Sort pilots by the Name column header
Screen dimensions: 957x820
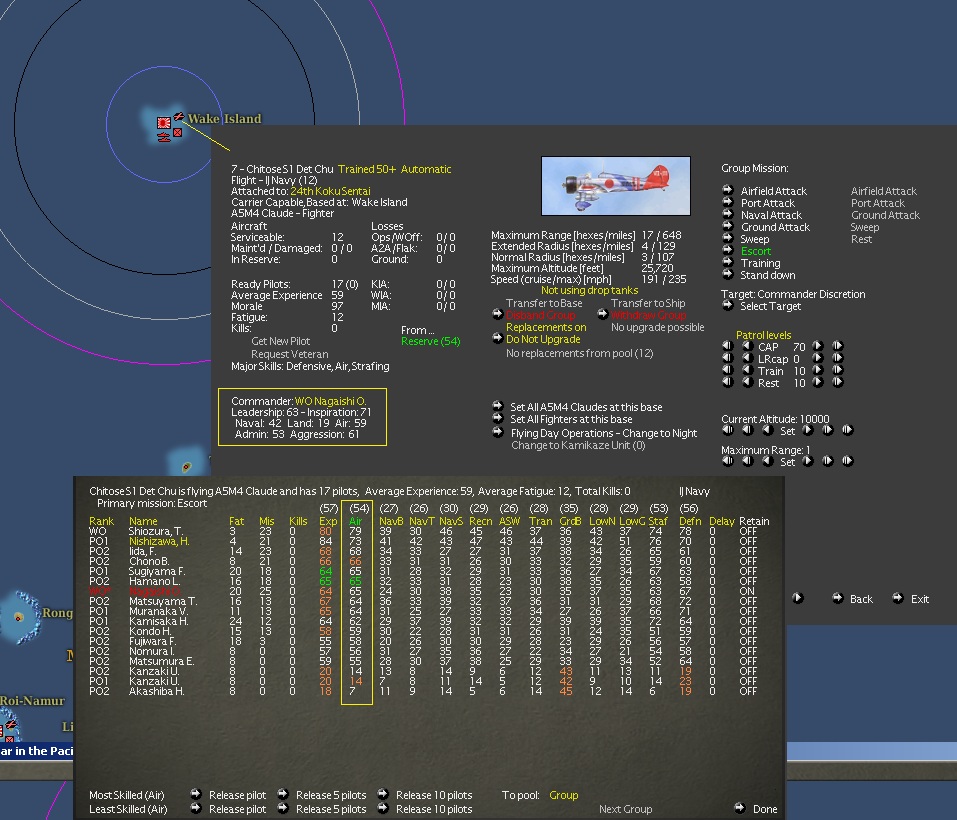(x=143, y=521)
